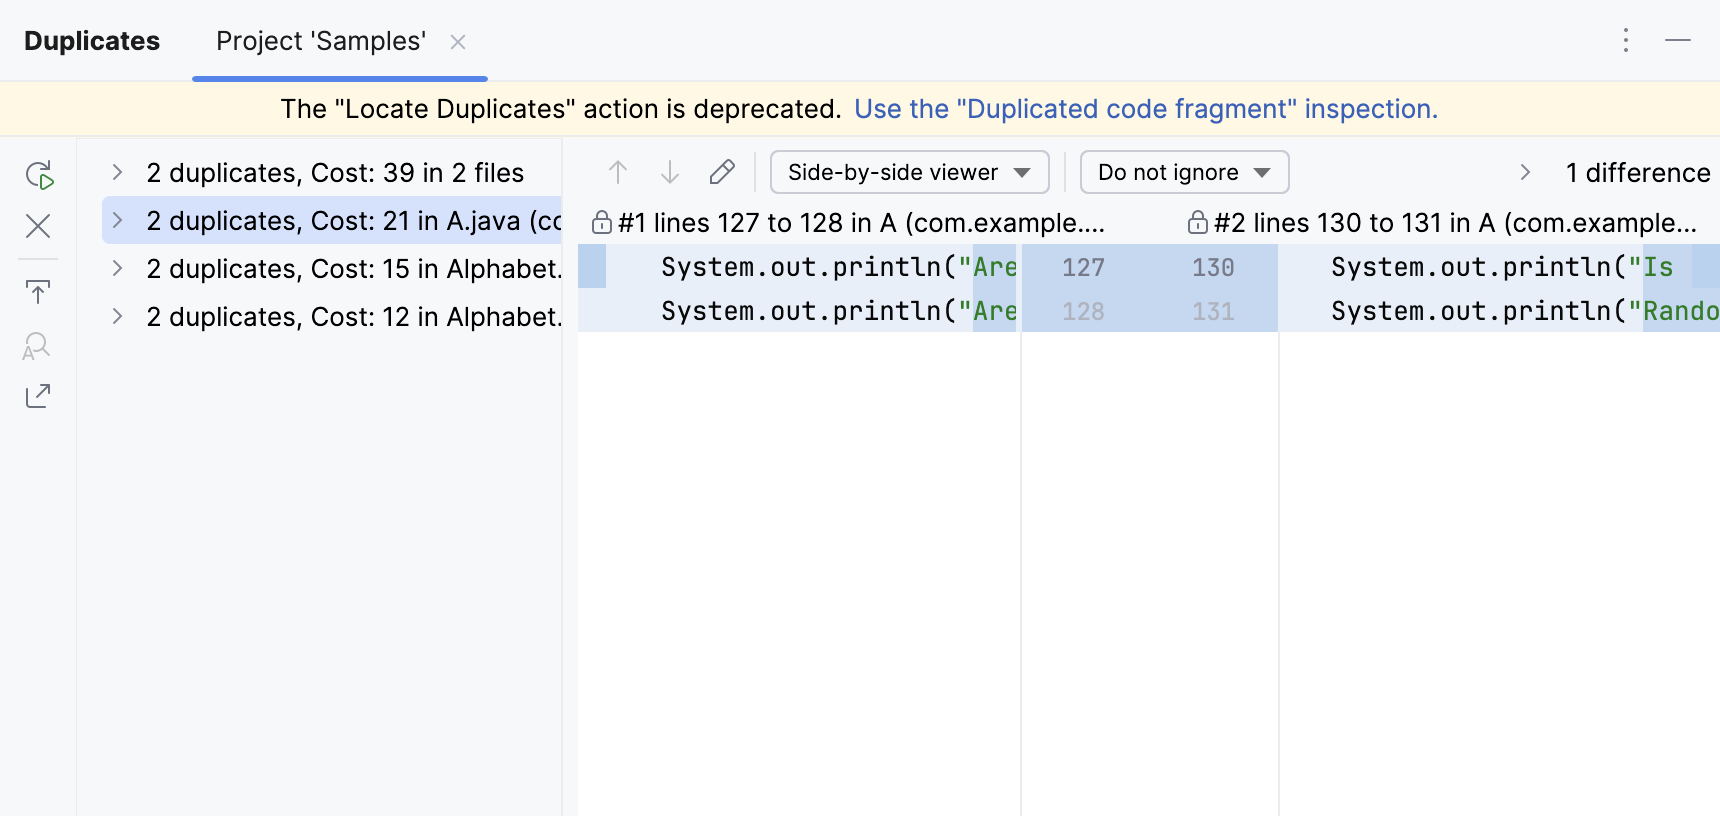
Task: Jump to previous difference with up arrow
Action: click(x=618, y=172)
